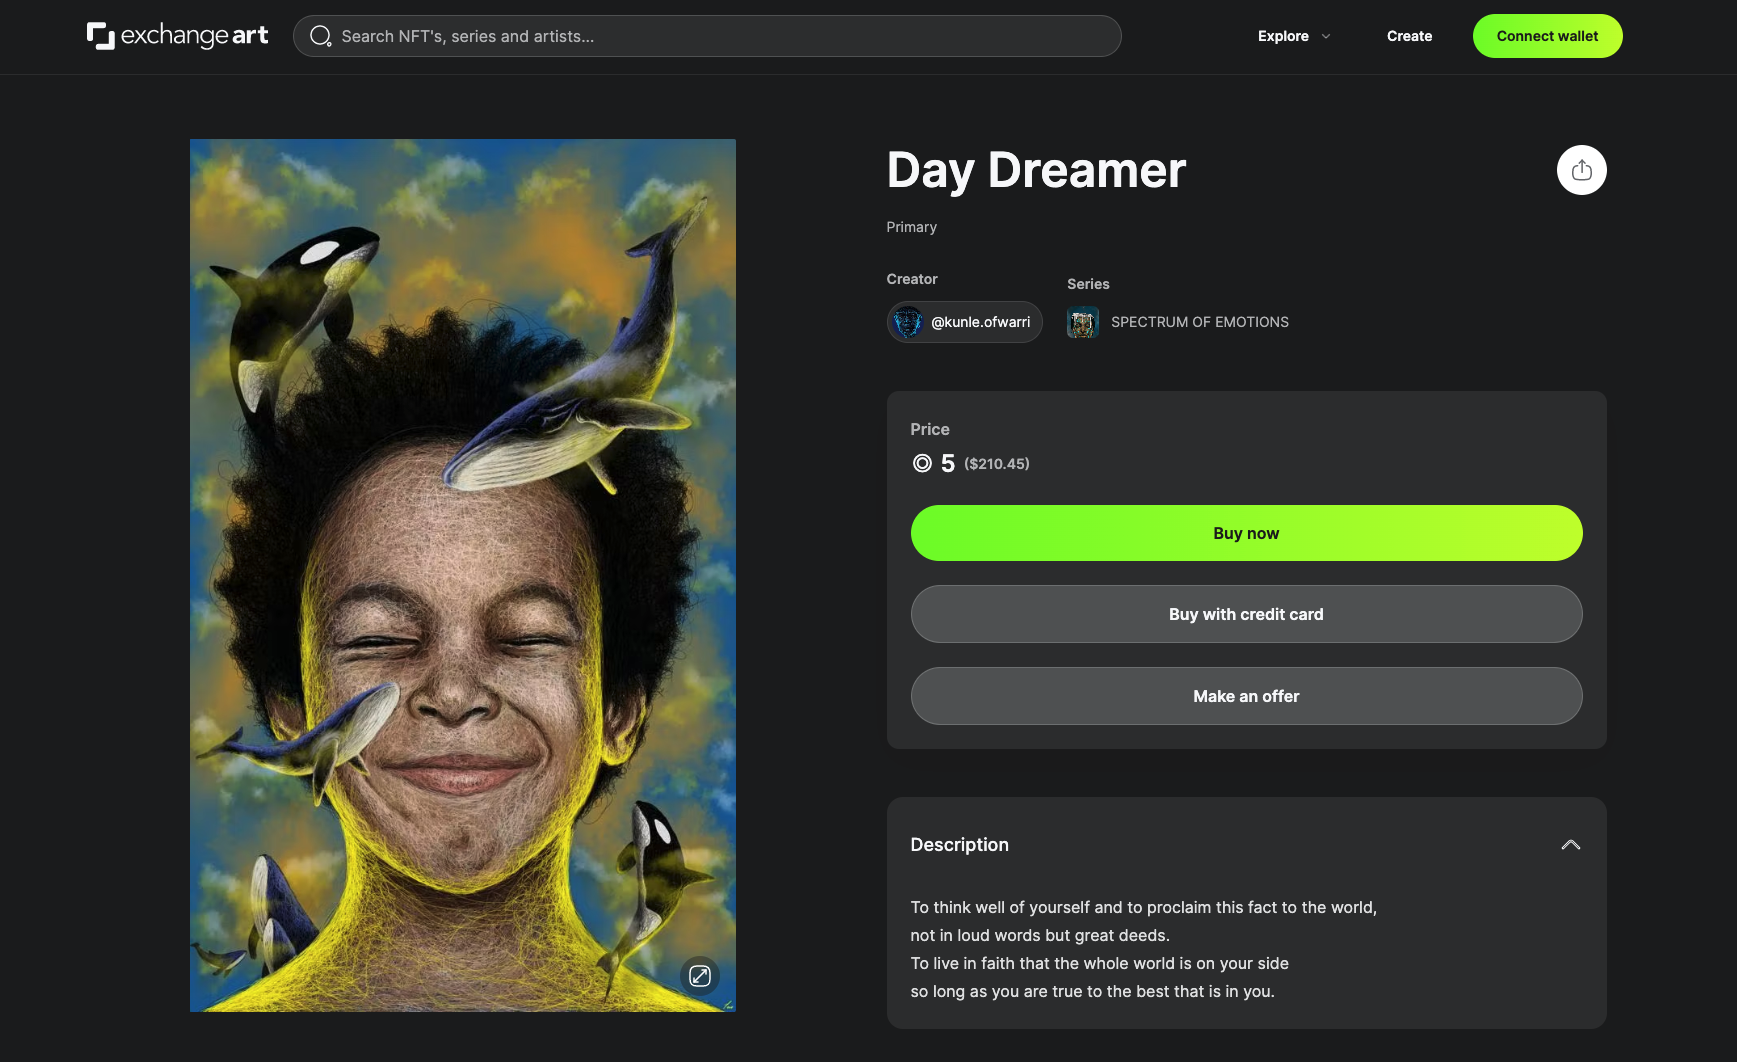Click the Day Dreamer artwork image
This screenshot has height=1062, width=1737.
[463, 575]
